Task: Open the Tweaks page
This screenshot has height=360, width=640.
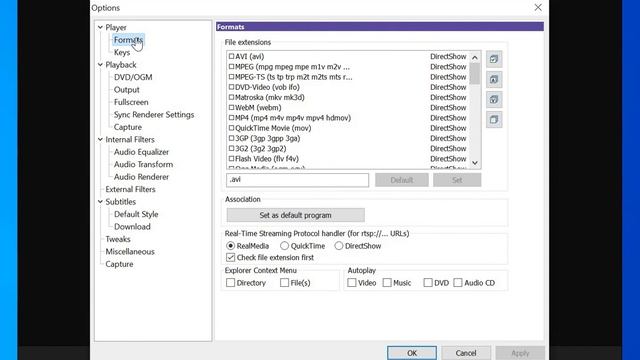Action: coord(118,239)
